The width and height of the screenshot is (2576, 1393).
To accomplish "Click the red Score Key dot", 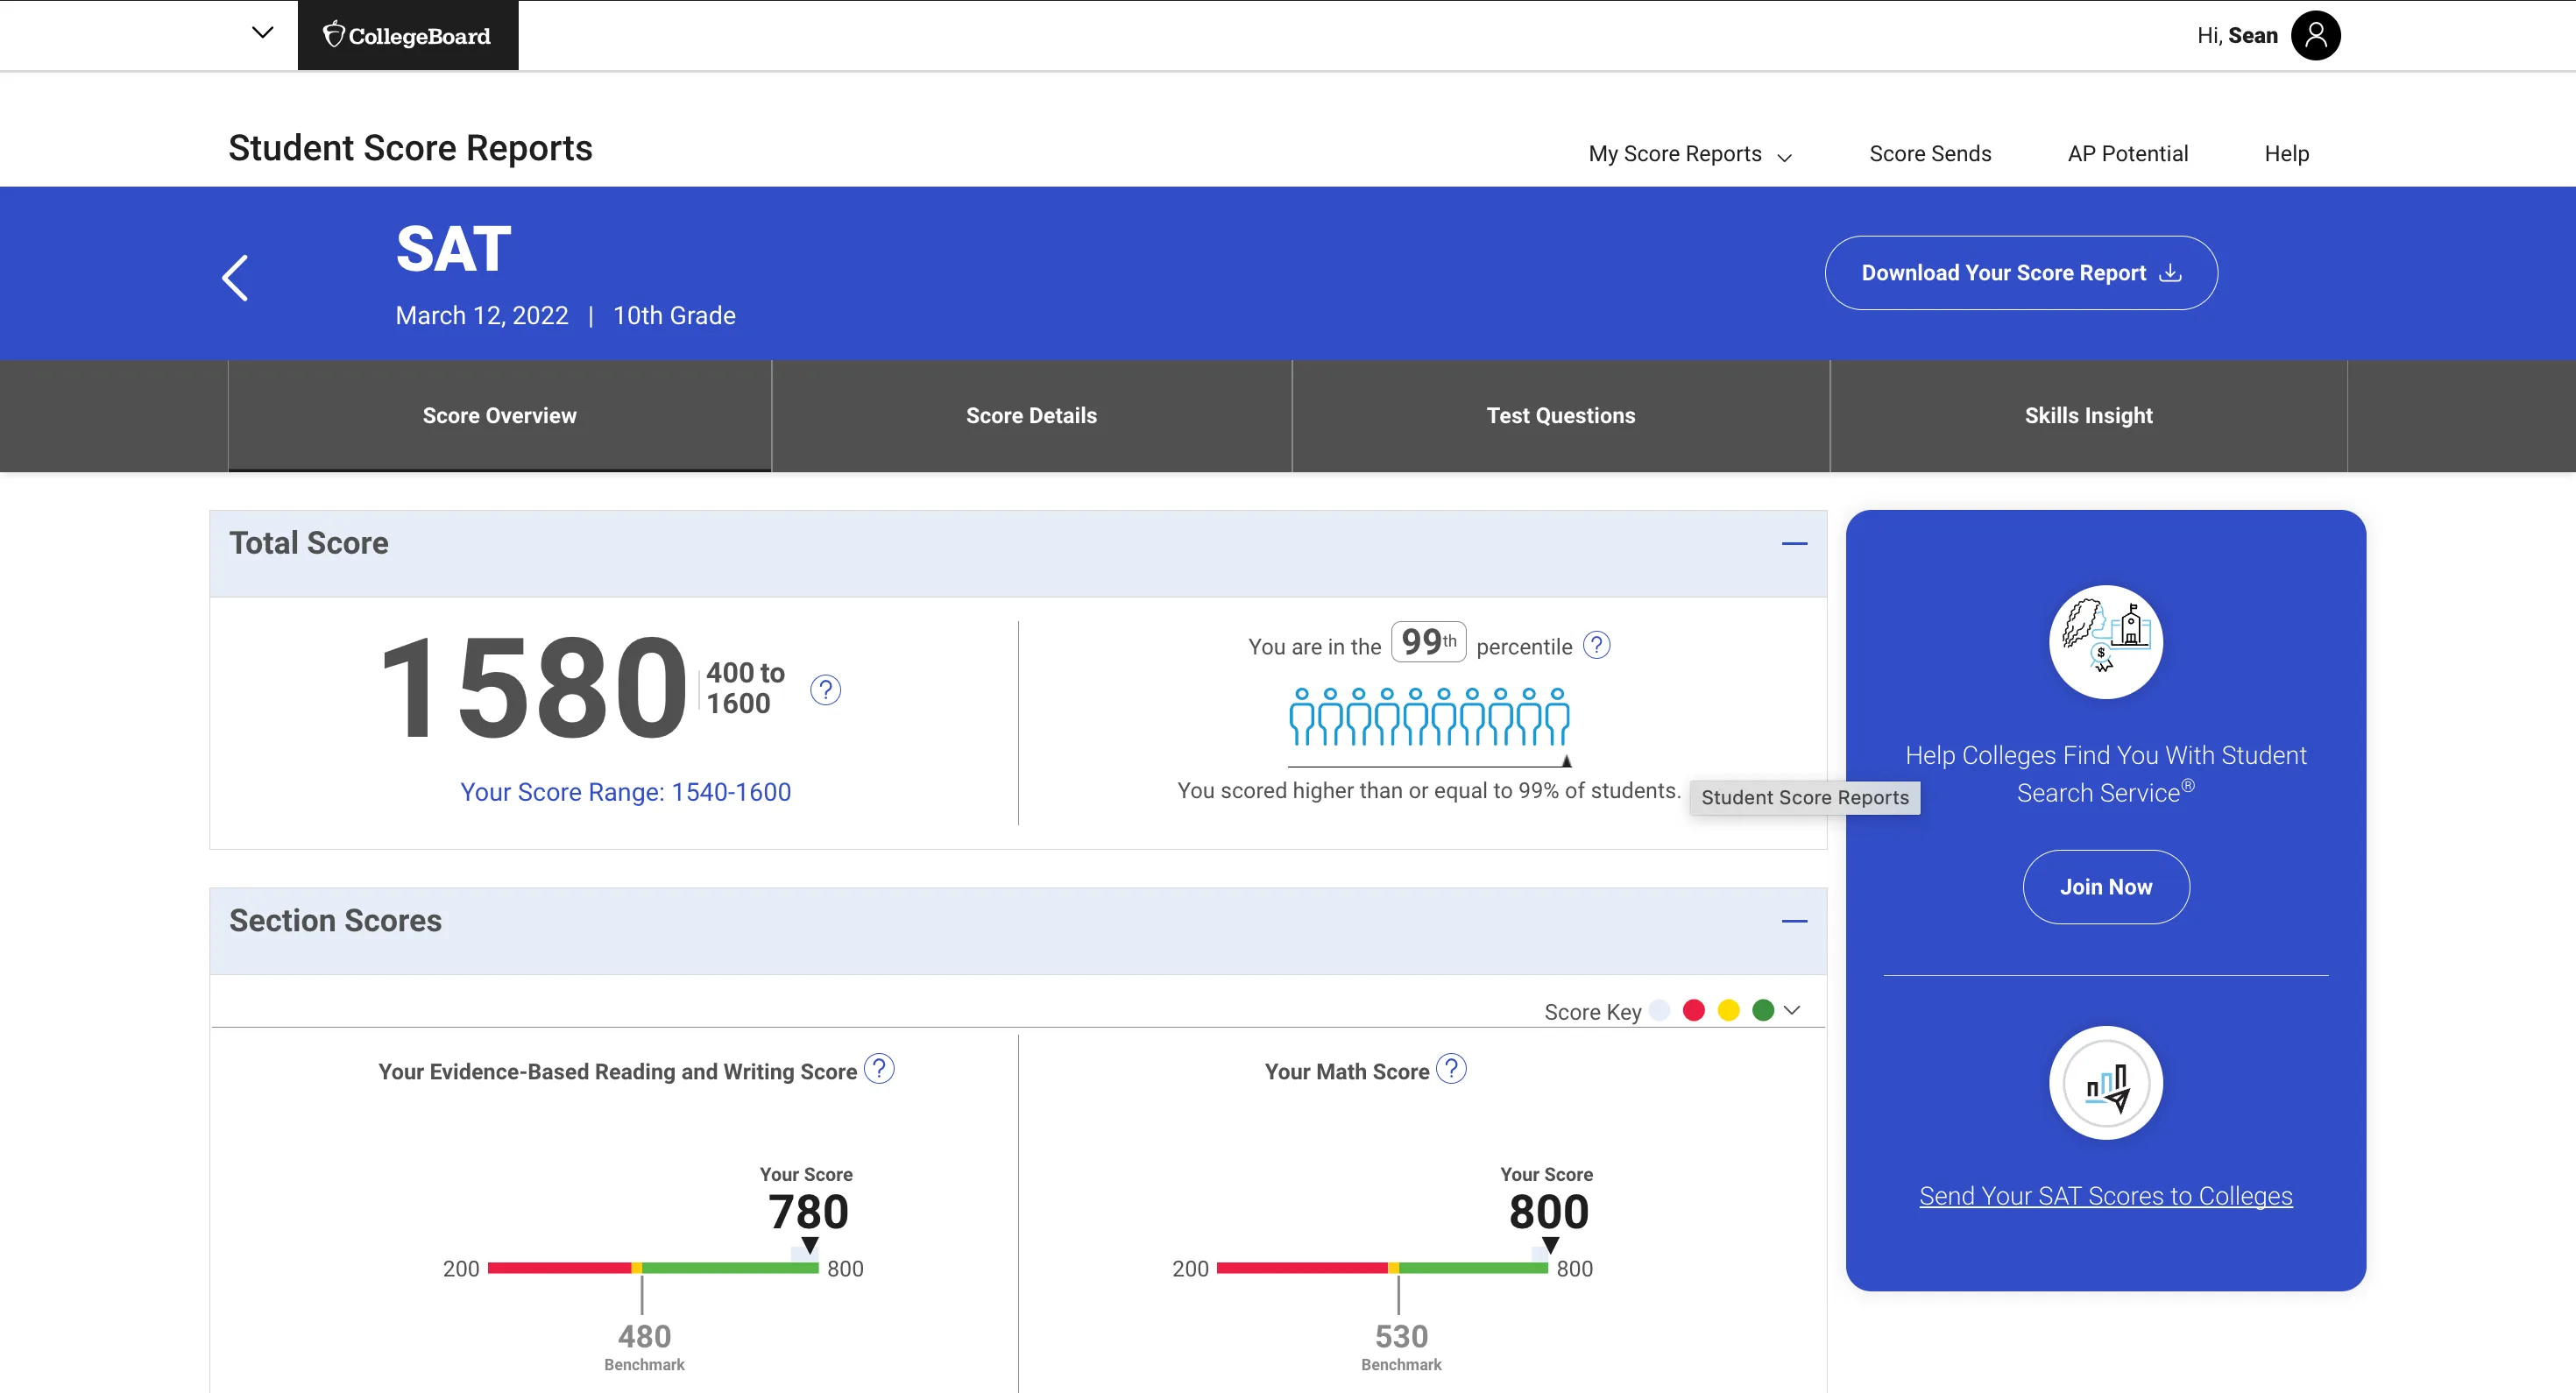I will 1693,1010.
